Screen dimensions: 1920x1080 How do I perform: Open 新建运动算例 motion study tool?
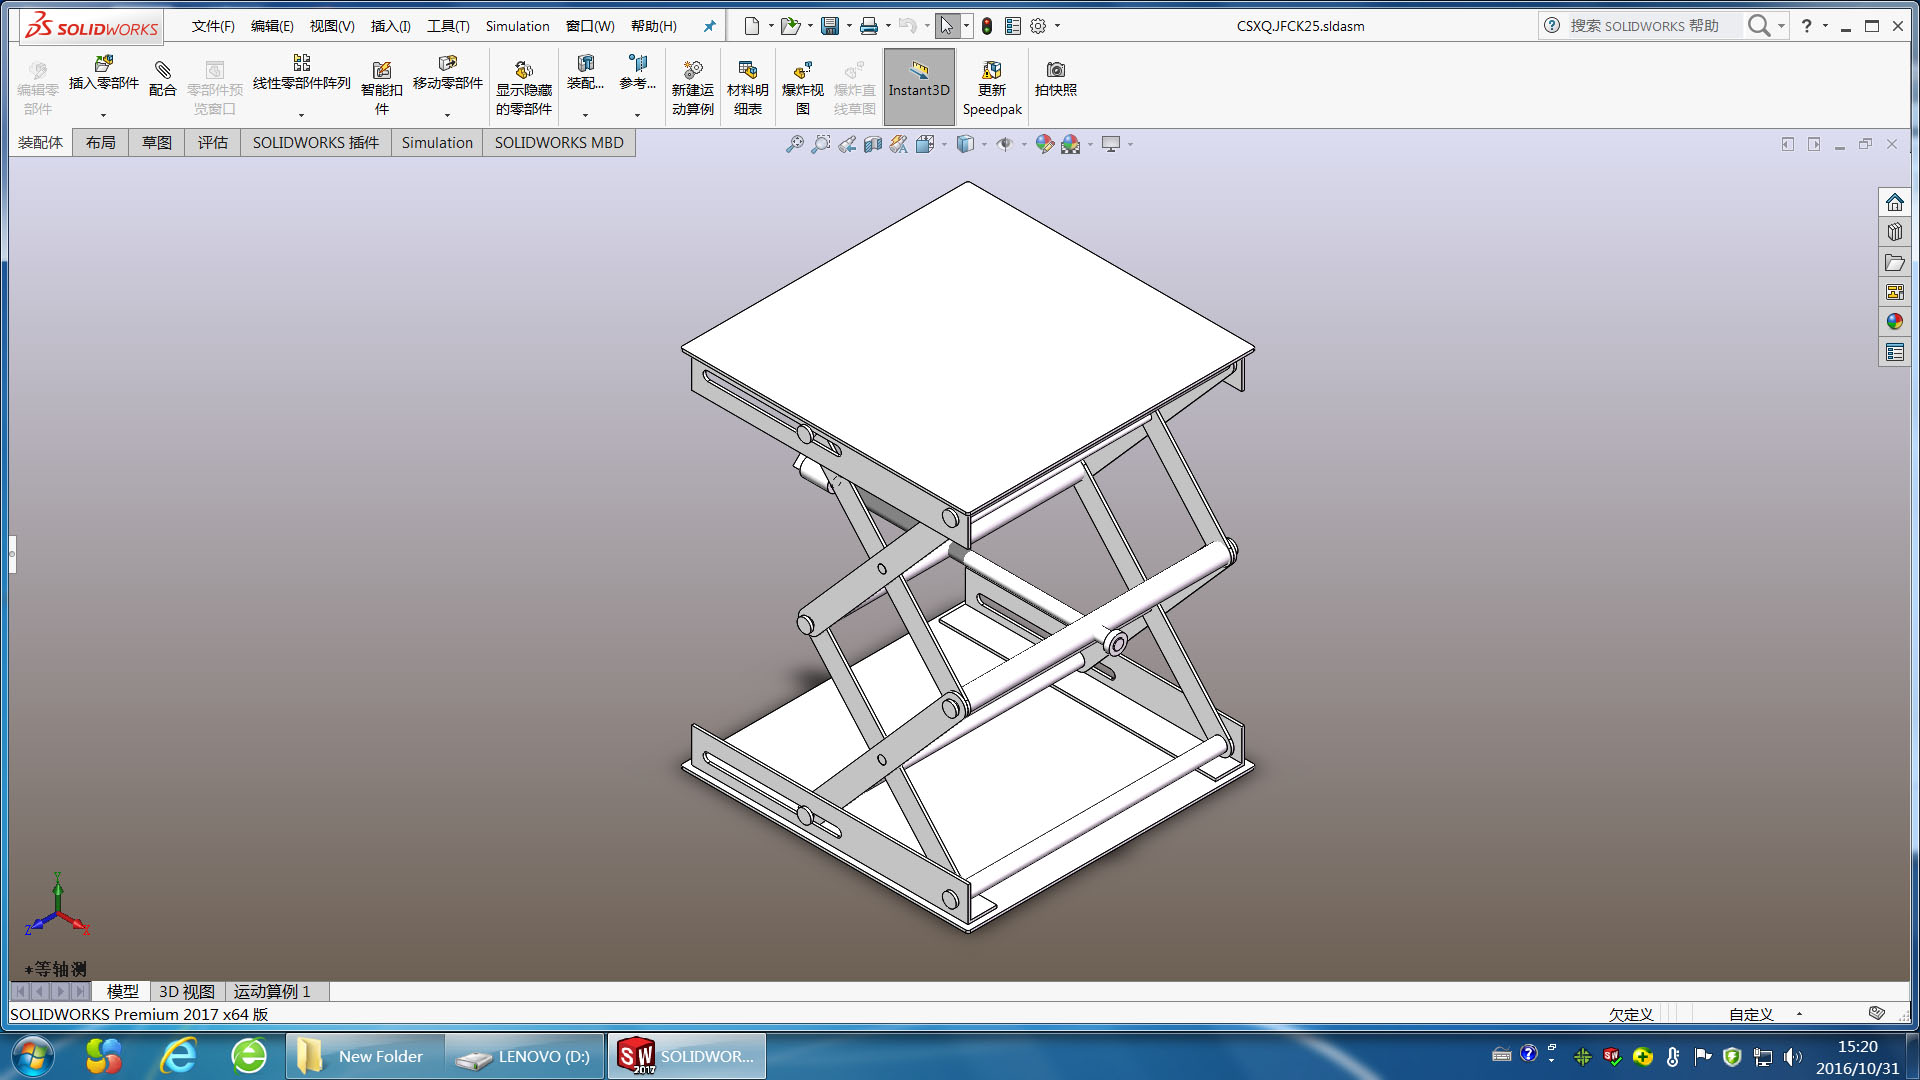click(x=692, y=72)
